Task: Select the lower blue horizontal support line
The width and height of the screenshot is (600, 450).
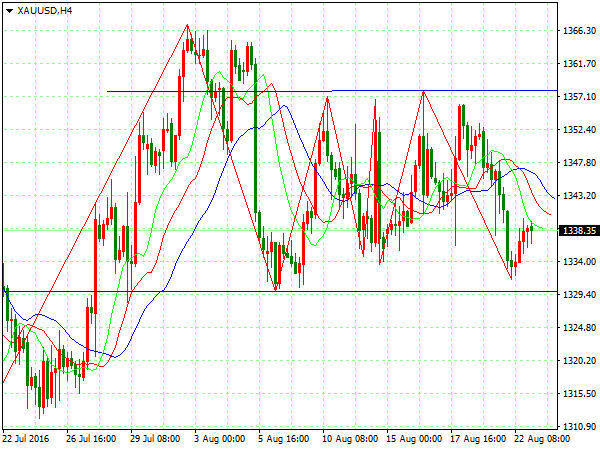Action: tap(280, 292)
